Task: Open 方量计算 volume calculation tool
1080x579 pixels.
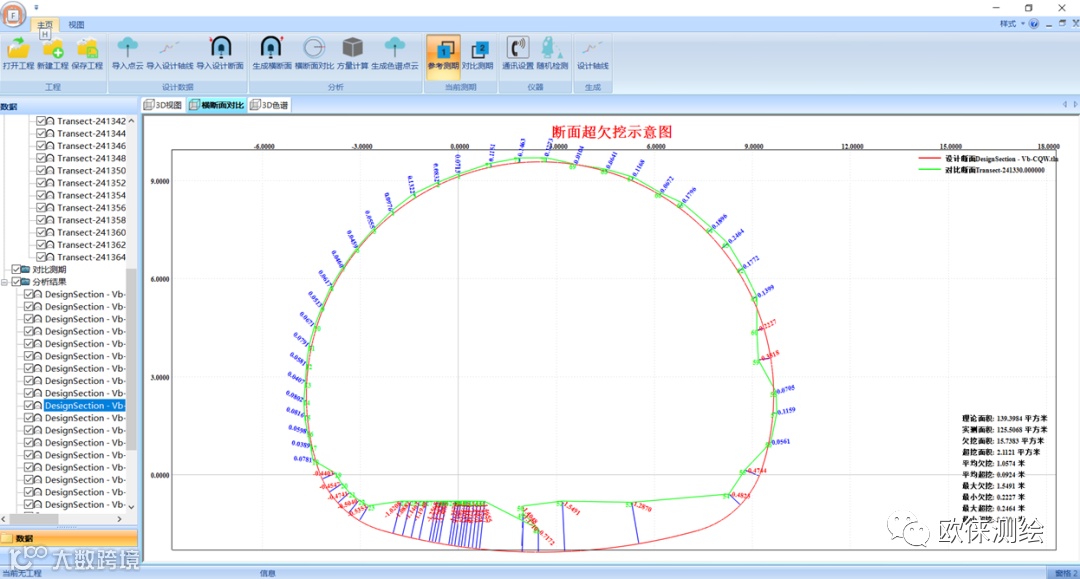Action: tap(353, 54)
